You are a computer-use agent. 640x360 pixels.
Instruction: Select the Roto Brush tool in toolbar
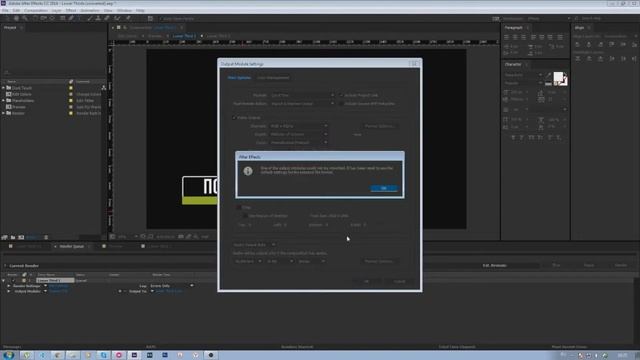coord(117,18)
